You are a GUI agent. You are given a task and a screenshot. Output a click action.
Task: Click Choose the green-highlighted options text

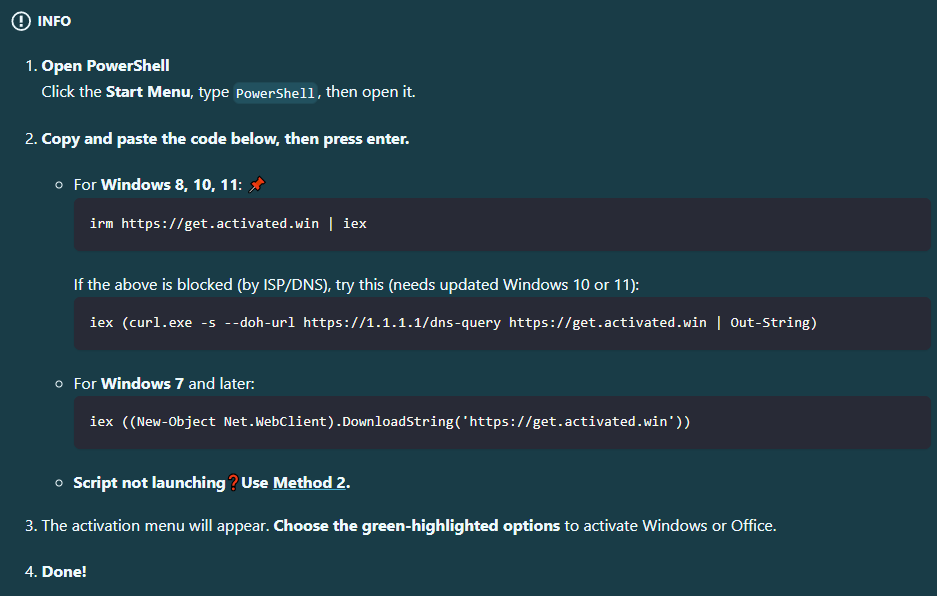[x=416, y=525]
